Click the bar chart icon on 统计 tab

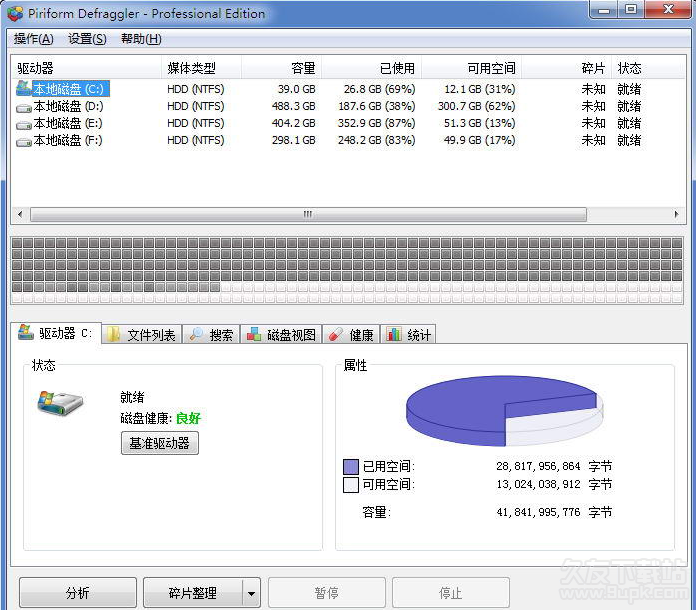point(394,334)
